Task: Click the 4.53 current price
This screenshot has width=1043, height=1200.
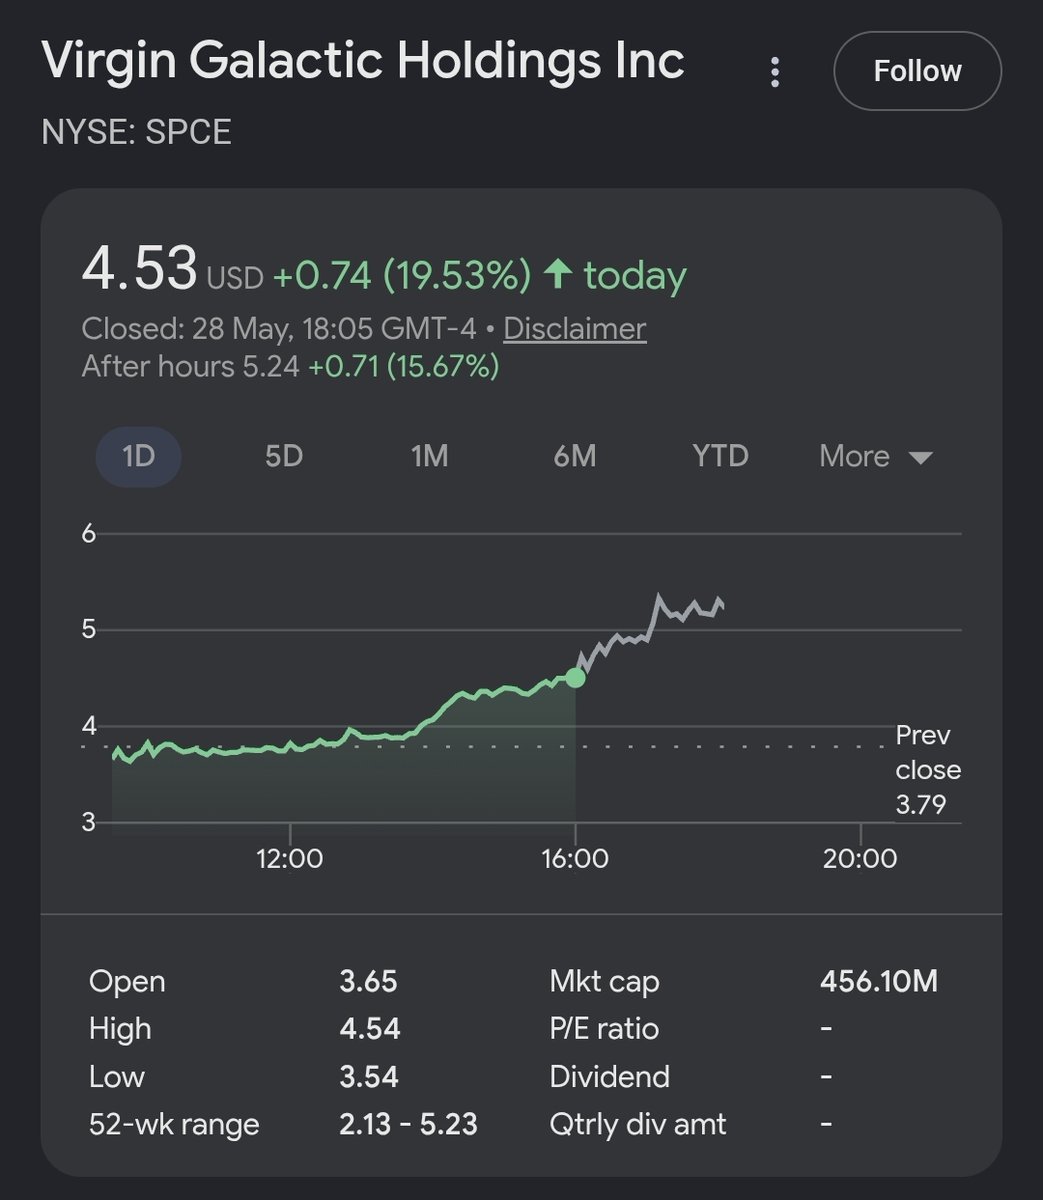Action: [139, 270]
